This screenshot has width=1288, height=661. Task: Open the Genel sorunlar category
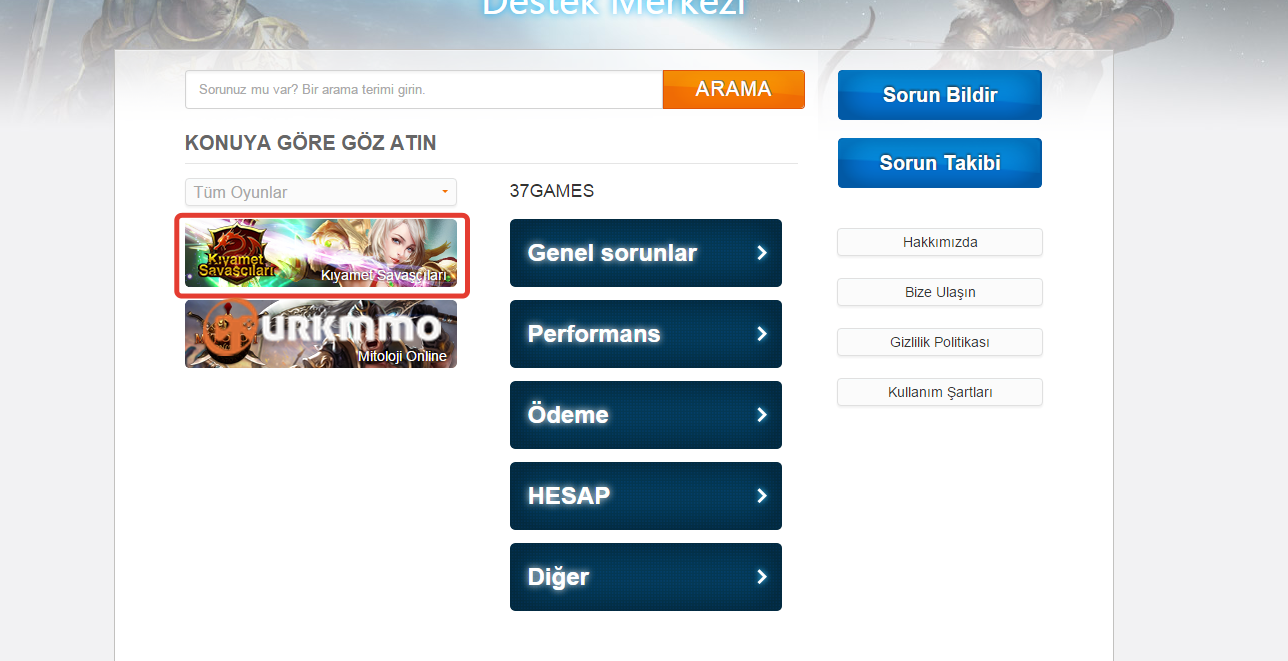646,253
